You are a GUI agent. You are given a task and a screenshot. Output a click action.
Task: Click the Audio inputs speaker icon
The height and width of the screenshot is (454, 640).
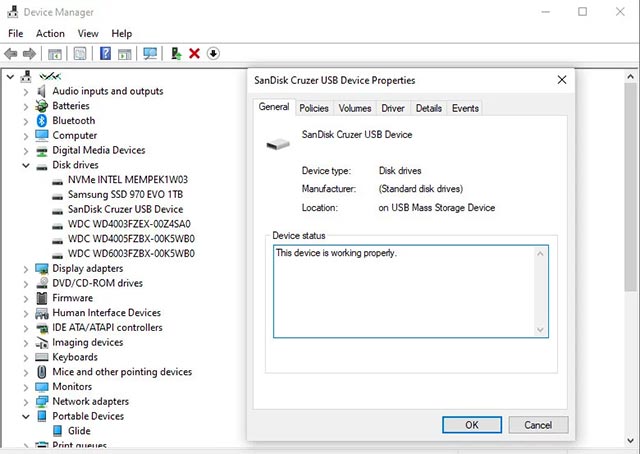(x=42, y=91)
